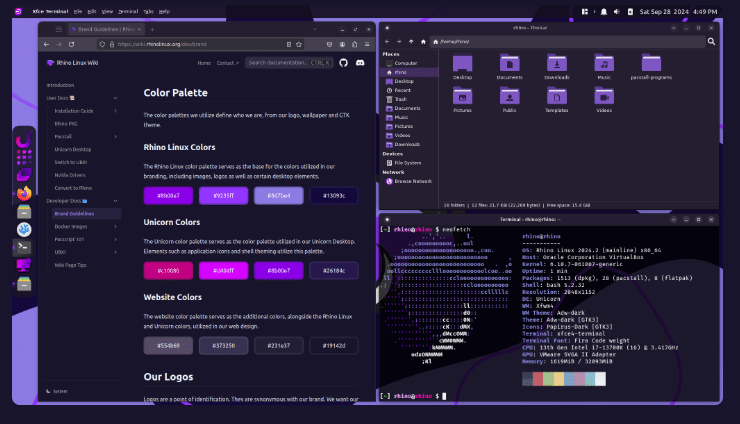Expand Pacstall in wiki sidebar
Image resolution: width=740 pixels, height=424 pixels.
click(115, 136)
